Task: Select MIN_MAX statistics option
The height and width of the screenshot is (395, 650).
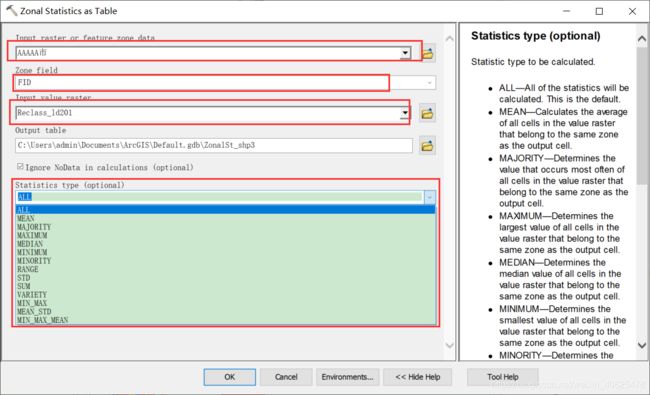Action: coord(226,303)
